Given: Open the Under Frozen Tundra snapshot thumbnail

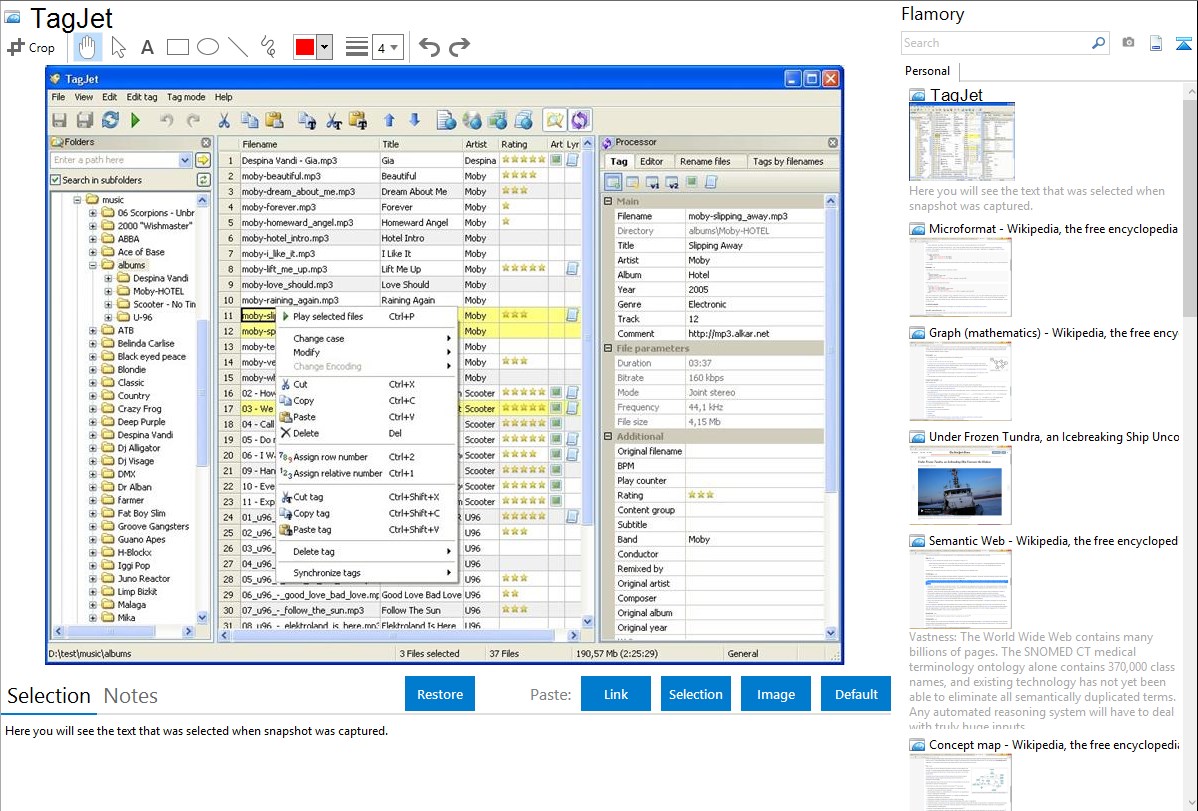Looking at the screenshot, I should click(960, 485).
